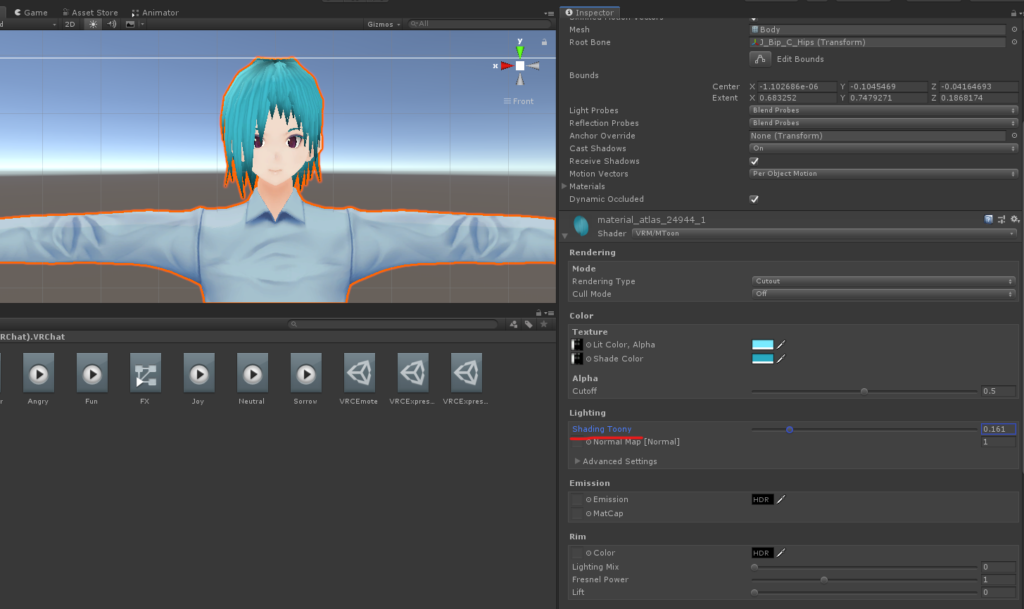Open Mesh object picker circle
Screen dimensions: 1024x609
[1014, 29]
